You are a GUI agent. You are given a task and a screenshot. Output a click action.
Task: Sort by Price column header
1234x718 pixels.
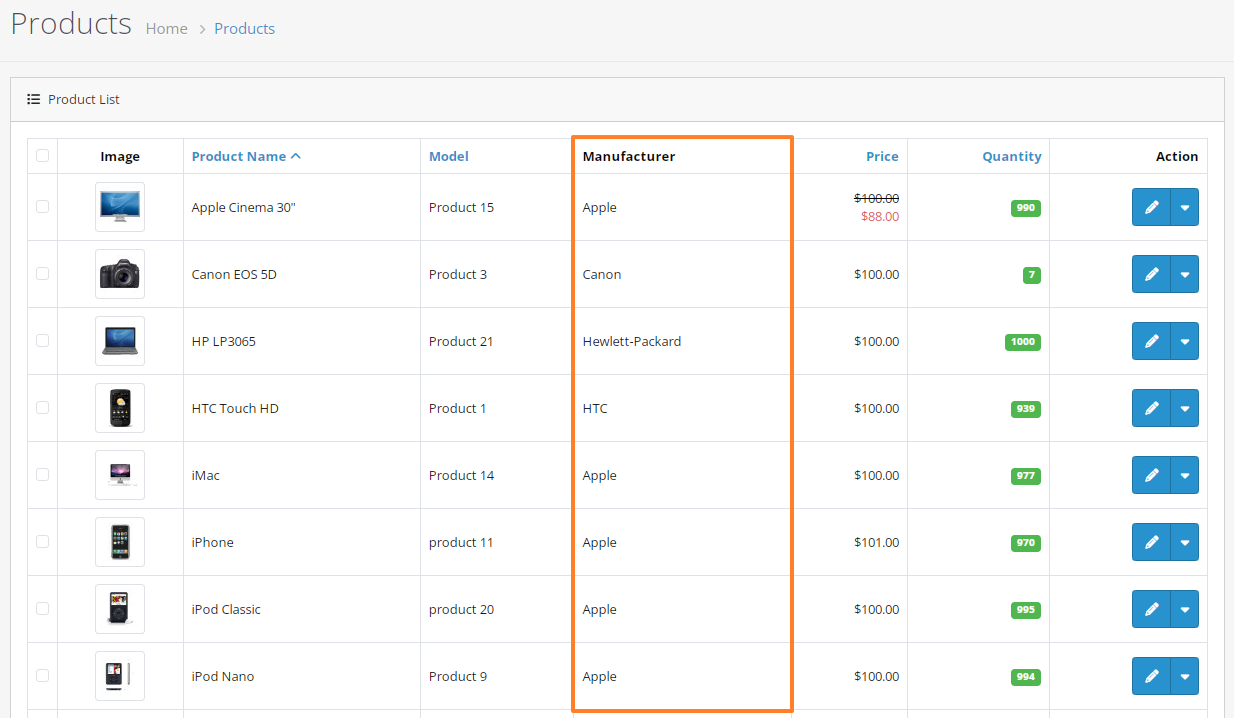tap(882, 156)
